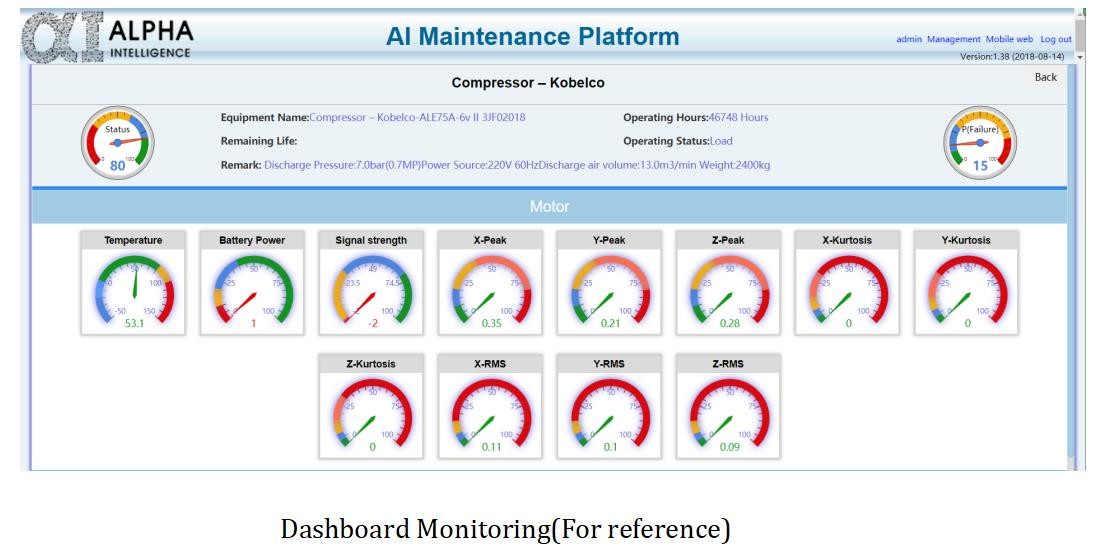Click the Compressor – Kobelco page title
Image resolution: width=1110 pixels, height=552 pixels.
(528, 83)
